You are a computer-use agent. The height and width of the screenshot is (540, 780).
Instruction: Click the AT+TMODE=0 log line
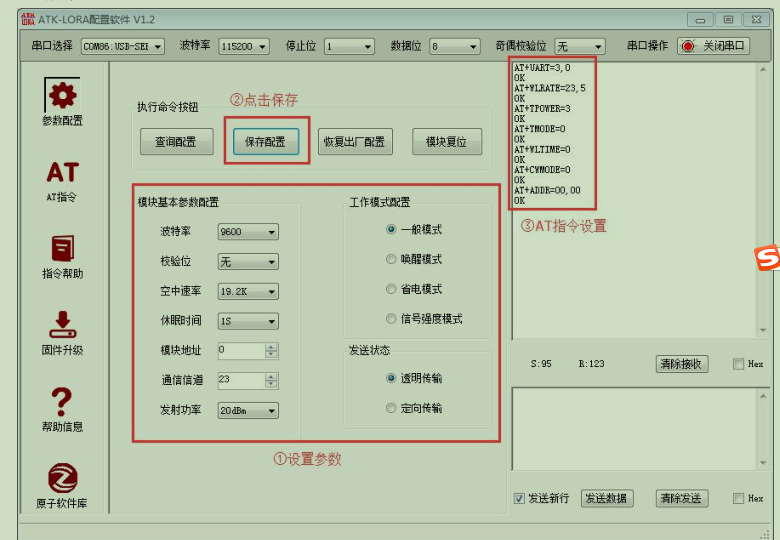pos(540,129)
